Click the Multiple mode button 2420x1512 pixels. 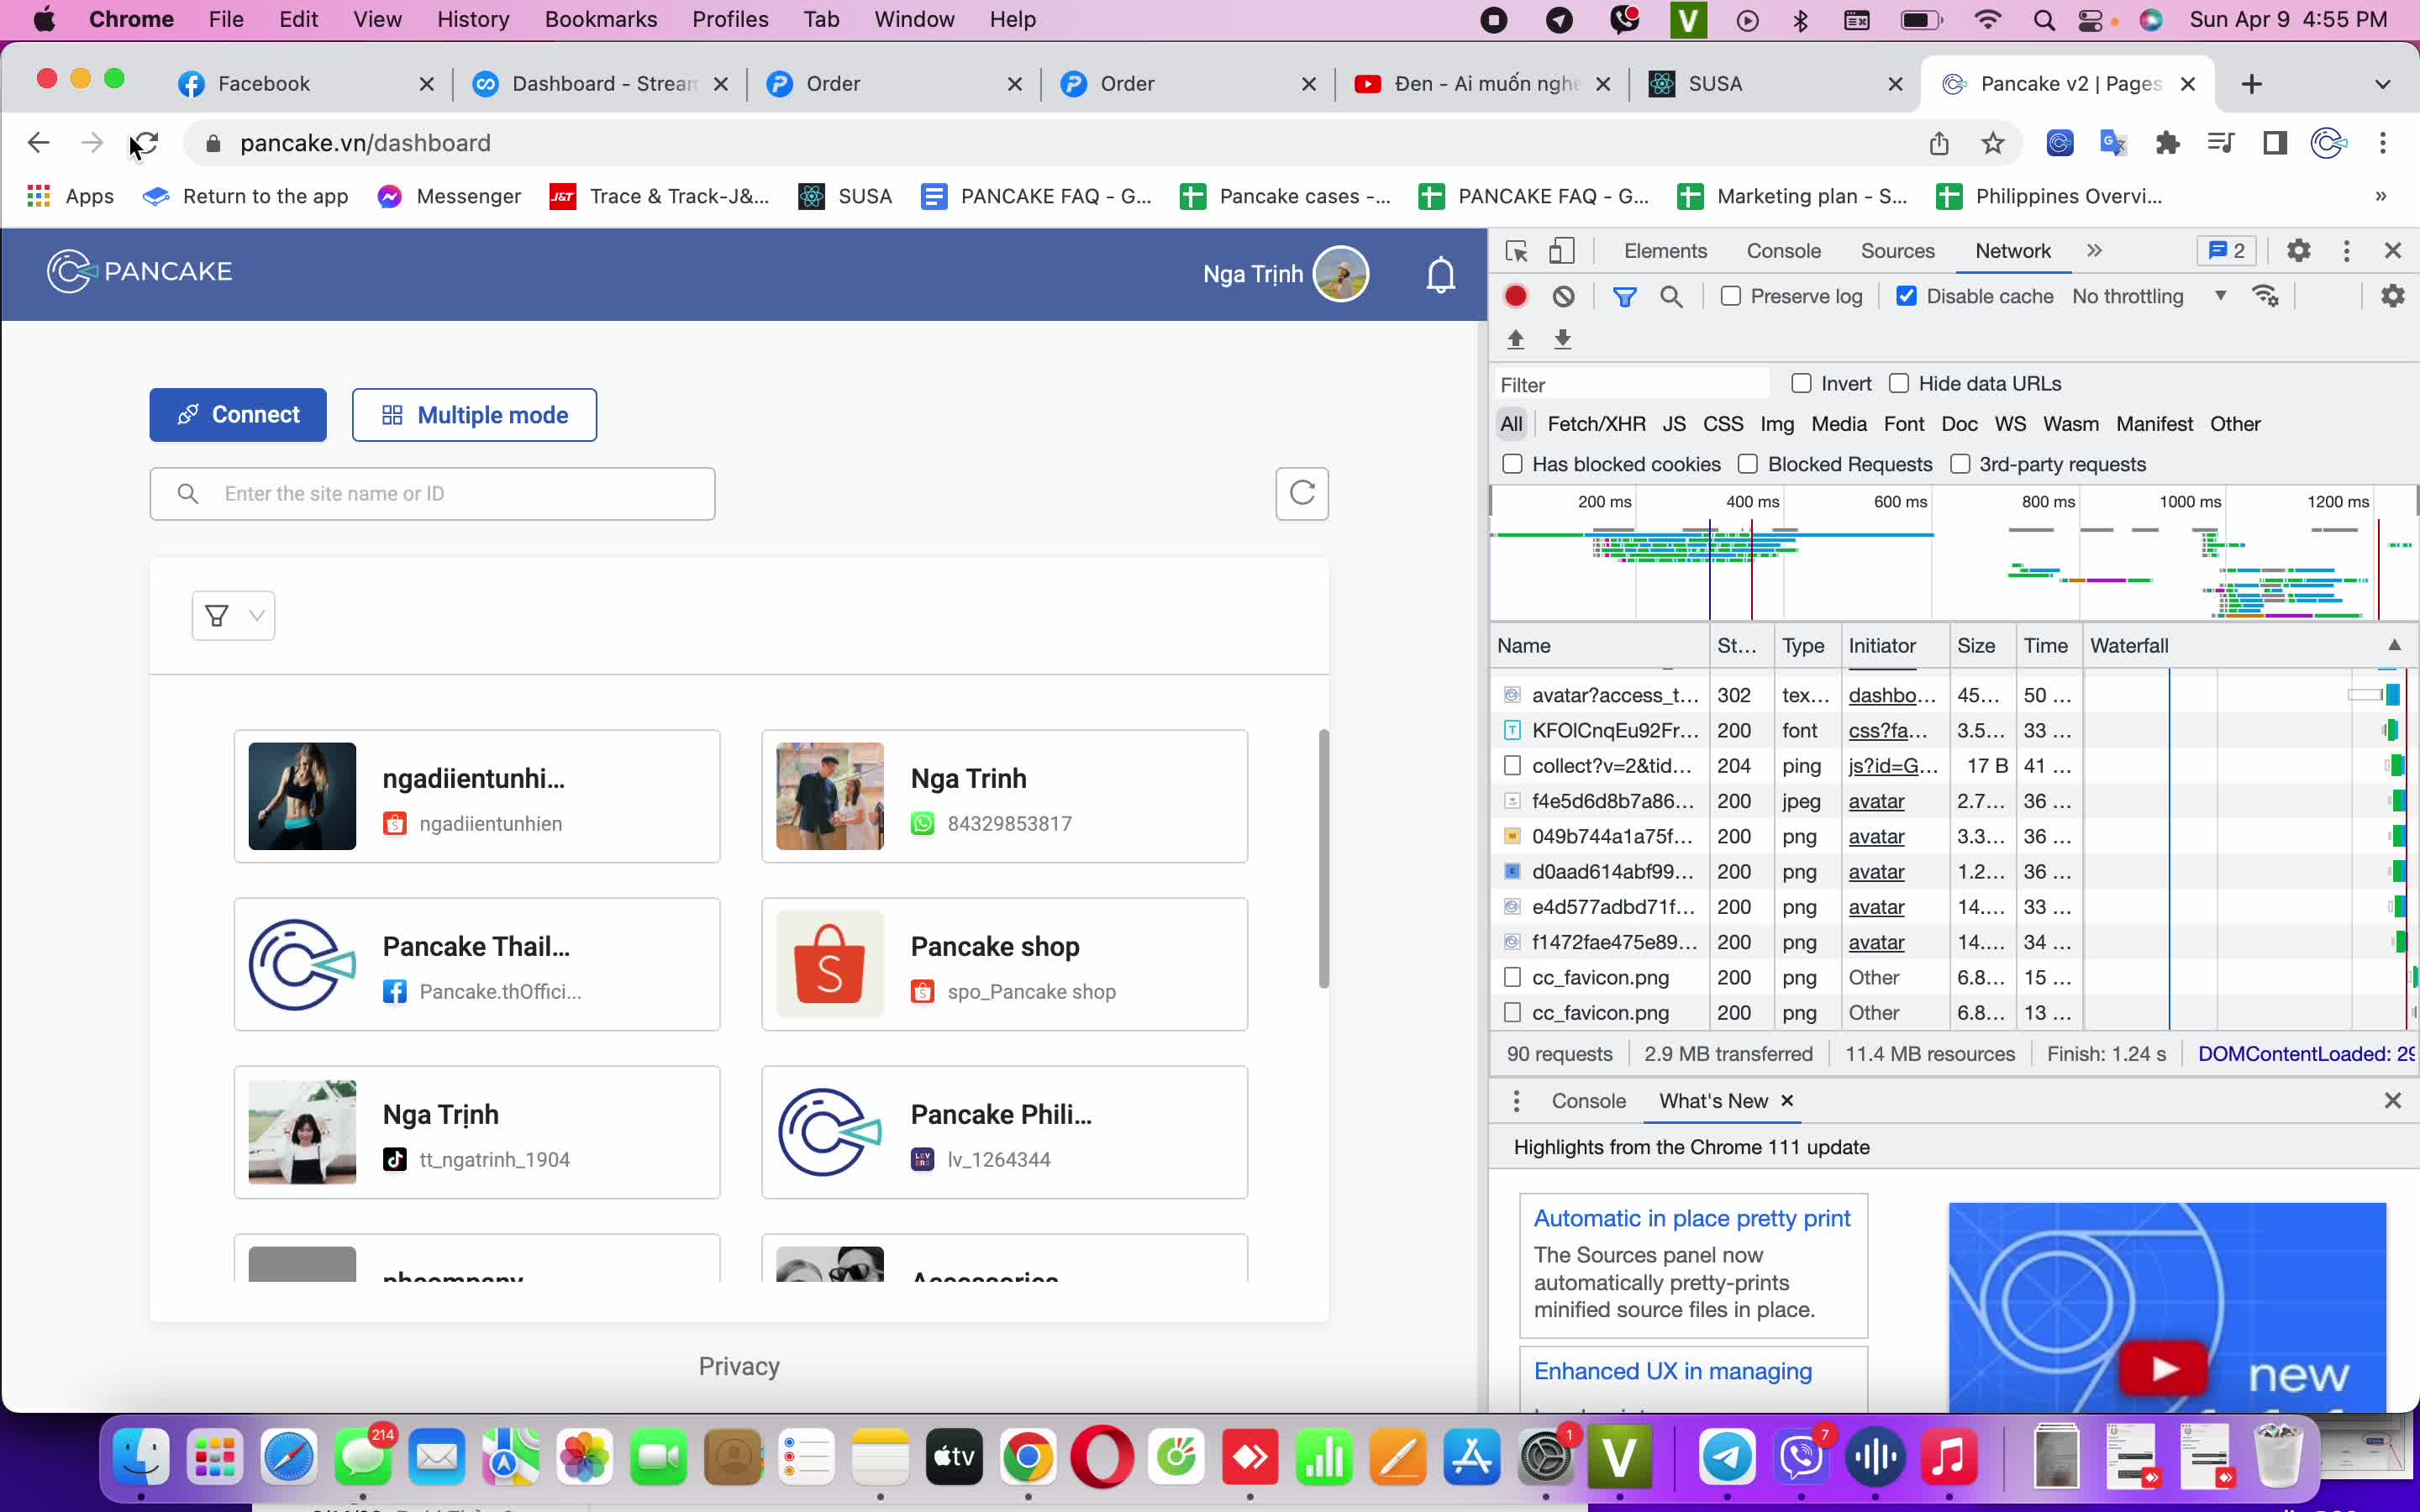tap(474, 415)
